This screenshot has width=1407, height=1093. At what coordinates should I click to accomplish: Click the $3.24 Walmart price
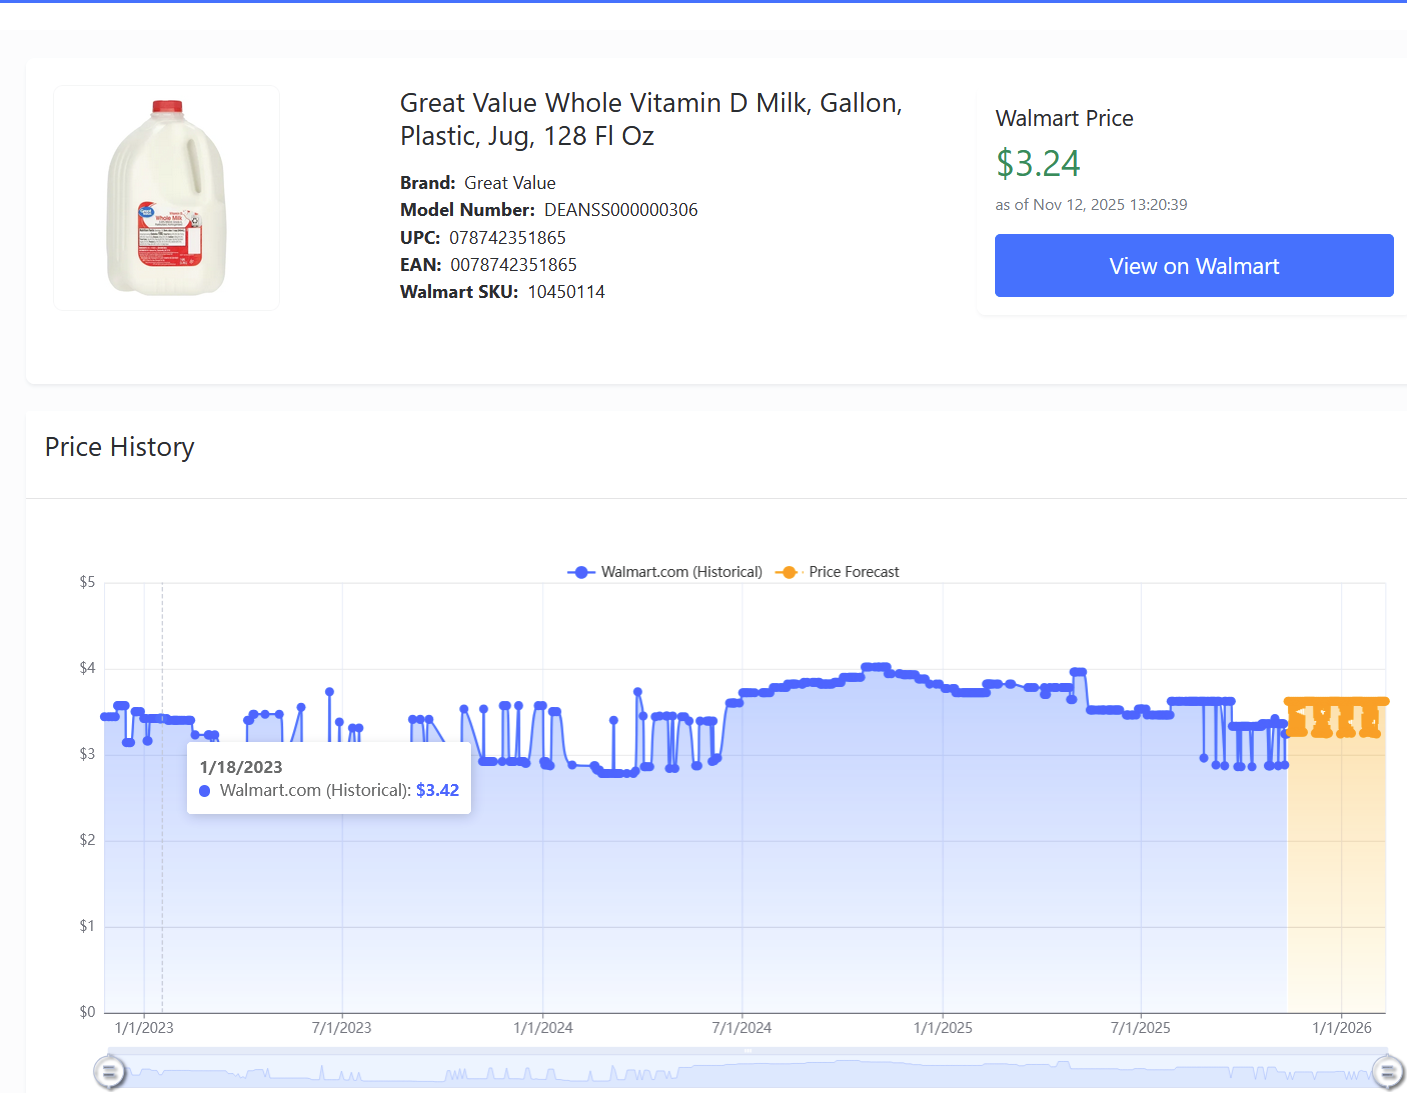[1037, 164]
